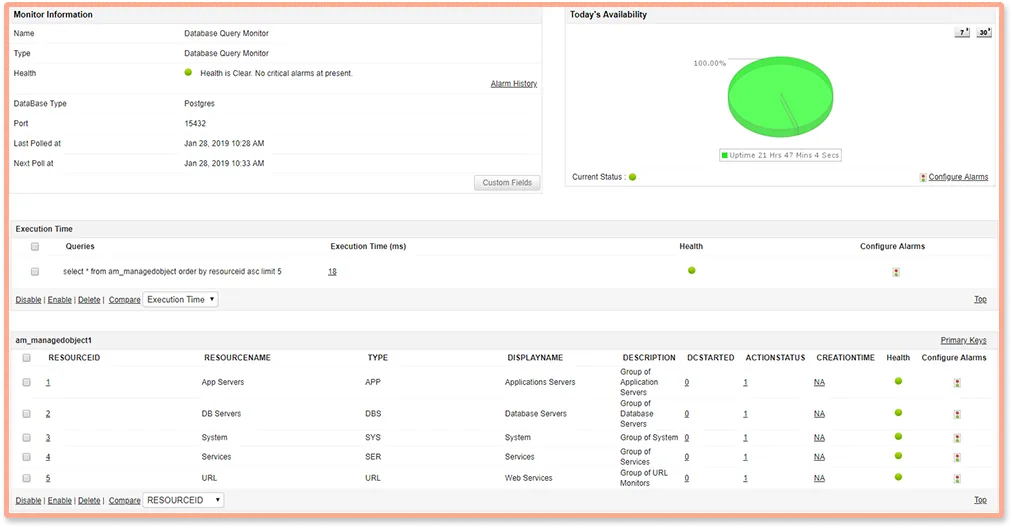The height and width of the screenshot is (528, 1012).
Task: Open the Primary Keys link
Action: [x=964, y=340]
